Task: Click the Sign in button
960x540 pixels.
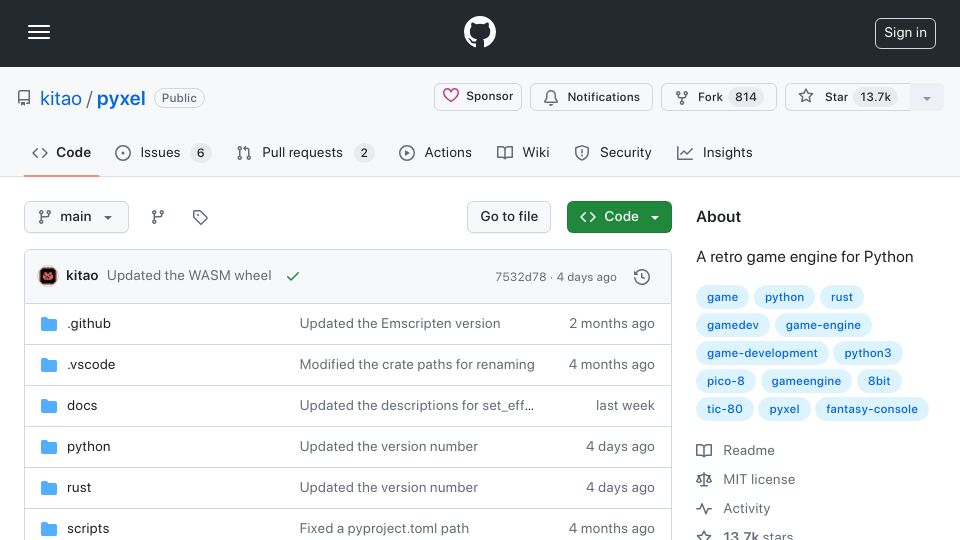Action: [x=905, y=33]
